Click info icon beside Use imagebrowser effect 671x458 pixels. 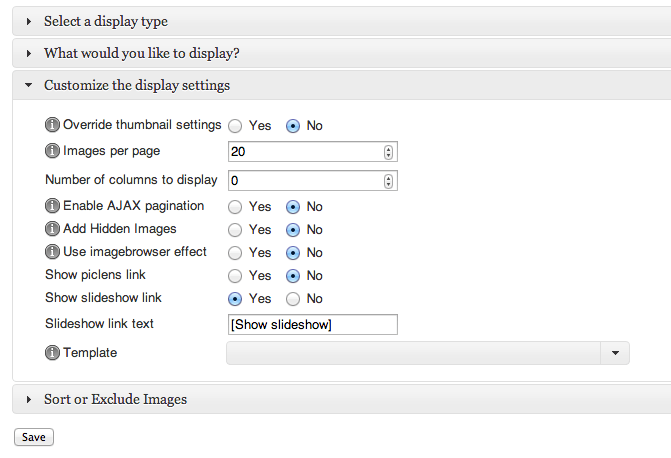point(52,252)
